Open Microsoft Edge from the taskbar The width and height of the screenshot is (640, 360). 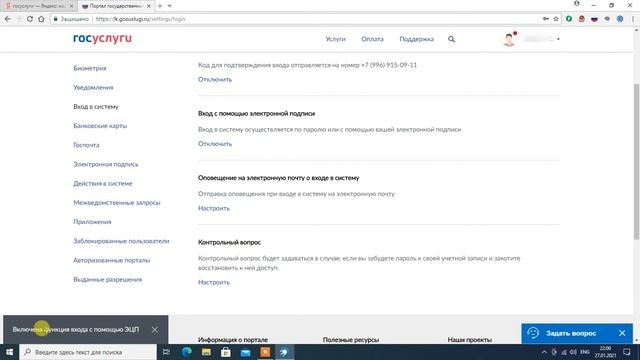click(187, 352)
